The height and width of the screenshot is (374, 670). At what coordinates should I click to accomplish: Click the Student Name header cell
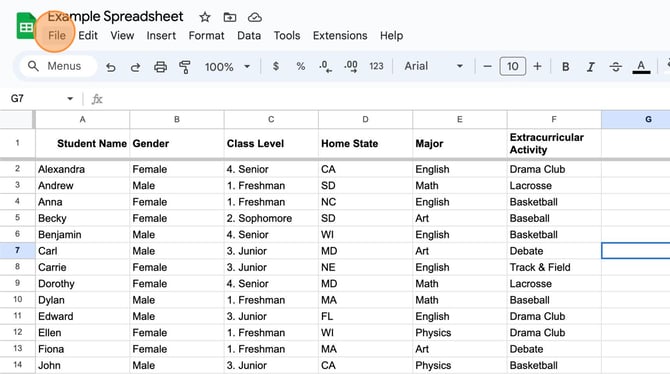[82, 144]
